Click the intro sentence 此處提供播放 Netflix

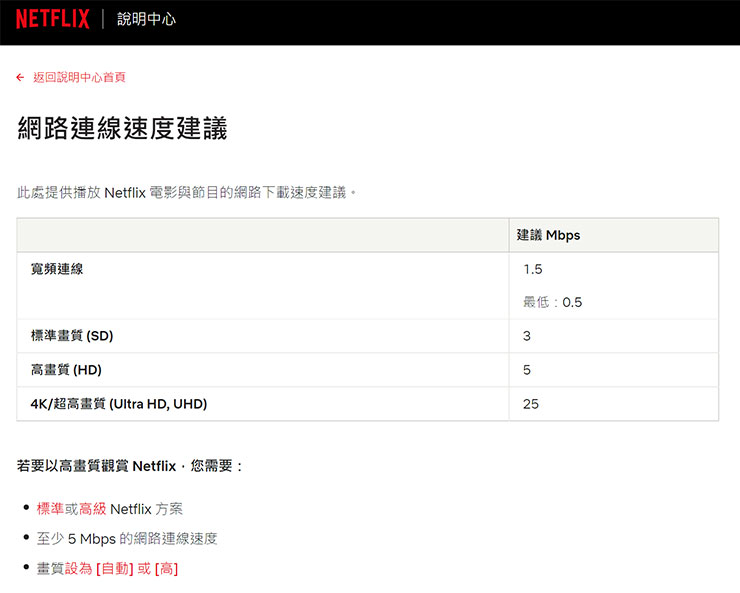point(186,192)
